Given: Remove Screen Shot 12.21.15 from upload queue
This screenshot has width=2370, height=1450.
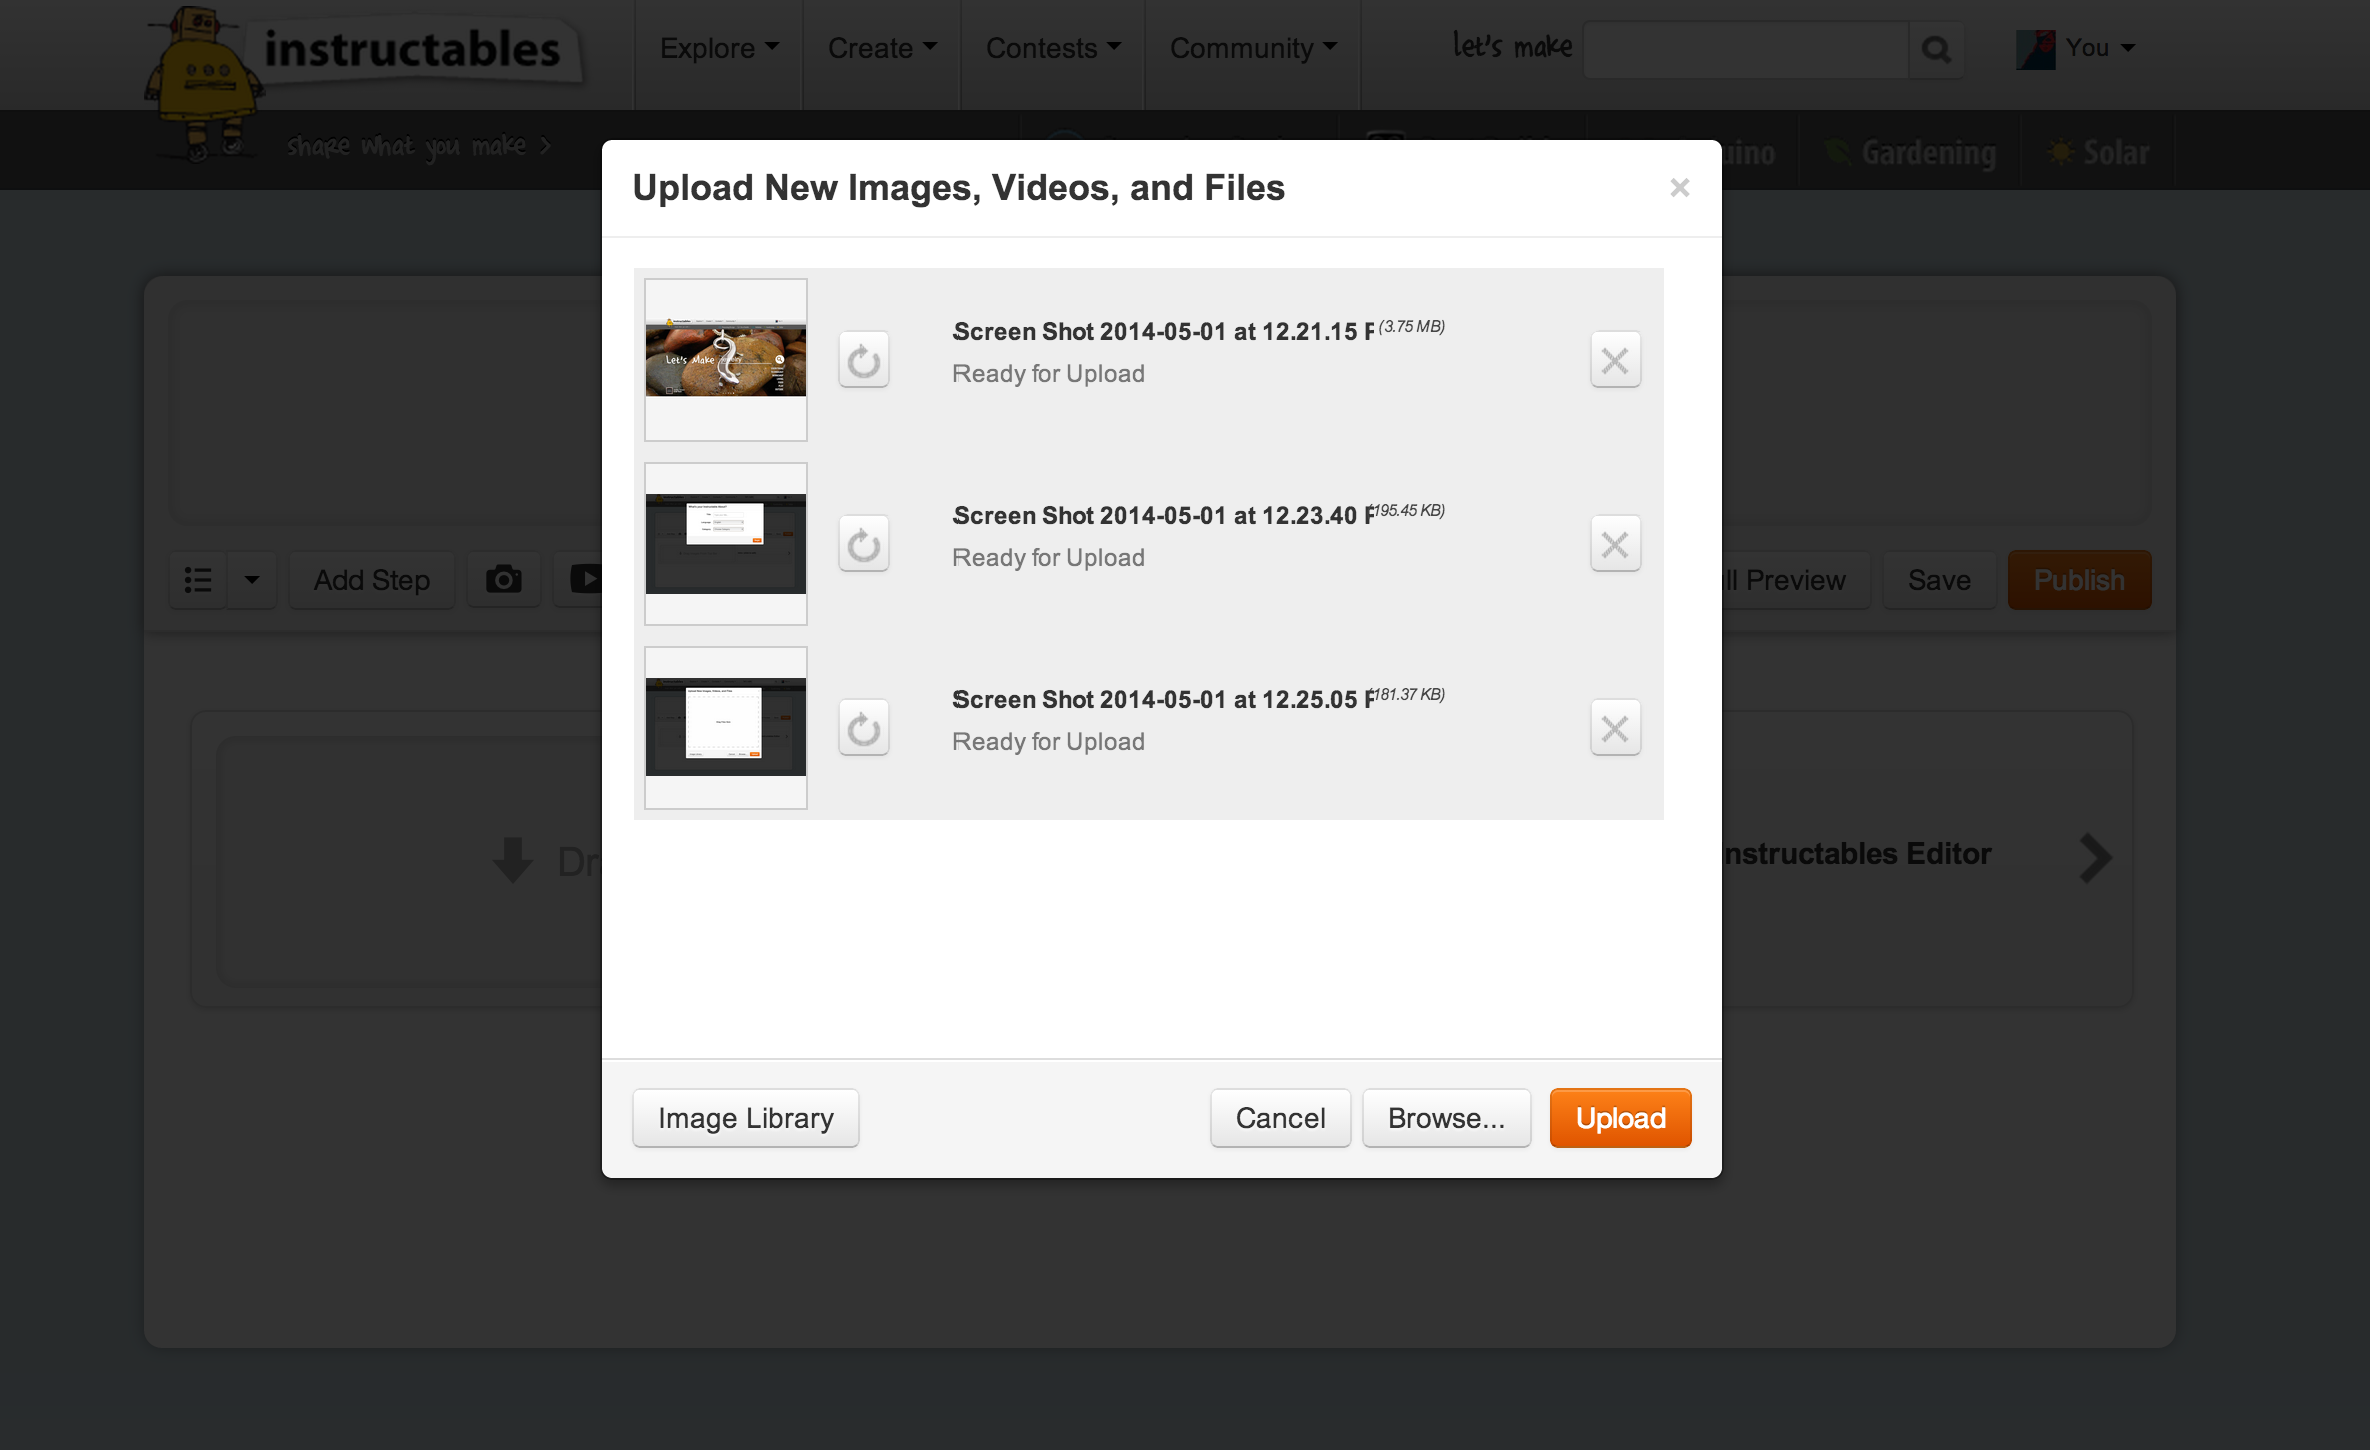Looking at the screenshot, I should pos(1615,359).
